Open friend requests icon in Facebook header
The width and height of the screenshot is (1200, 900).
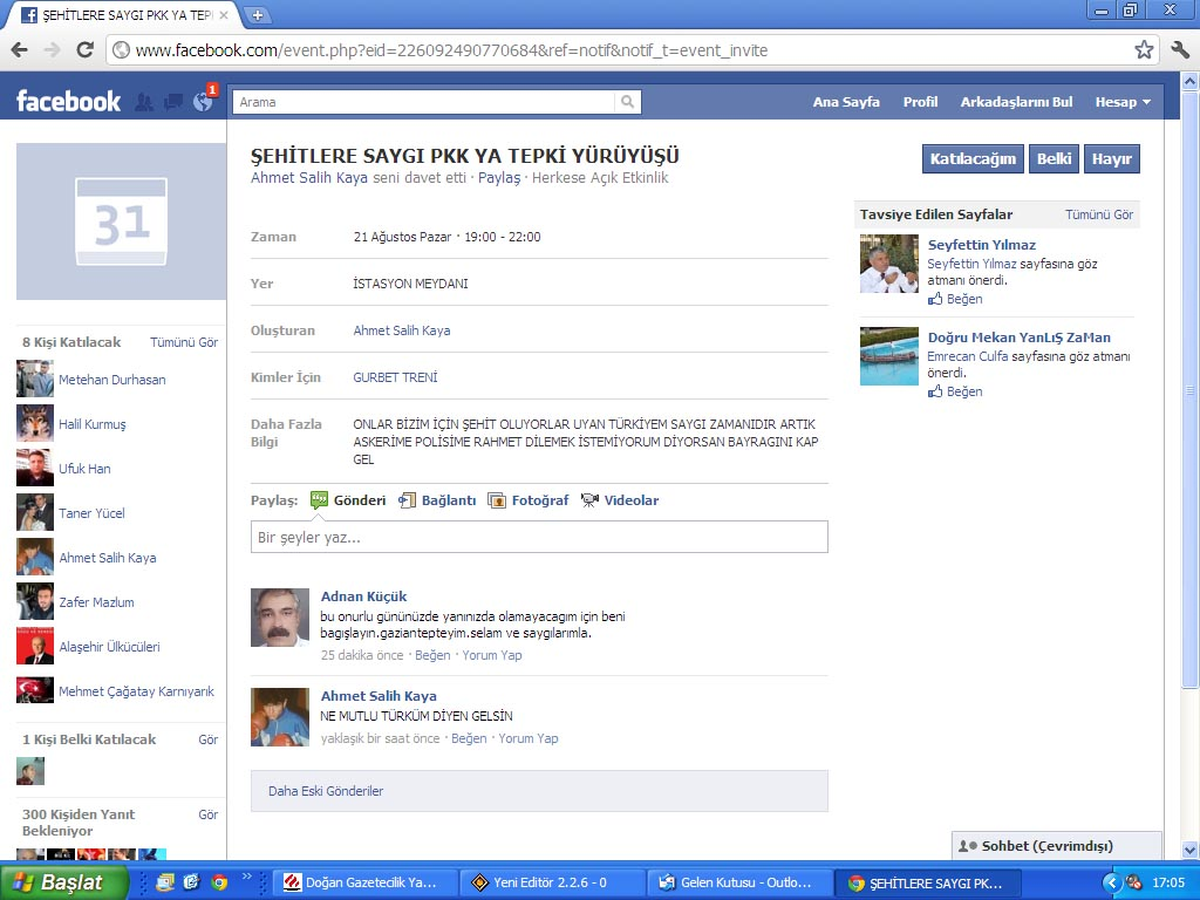click(144, 102)
